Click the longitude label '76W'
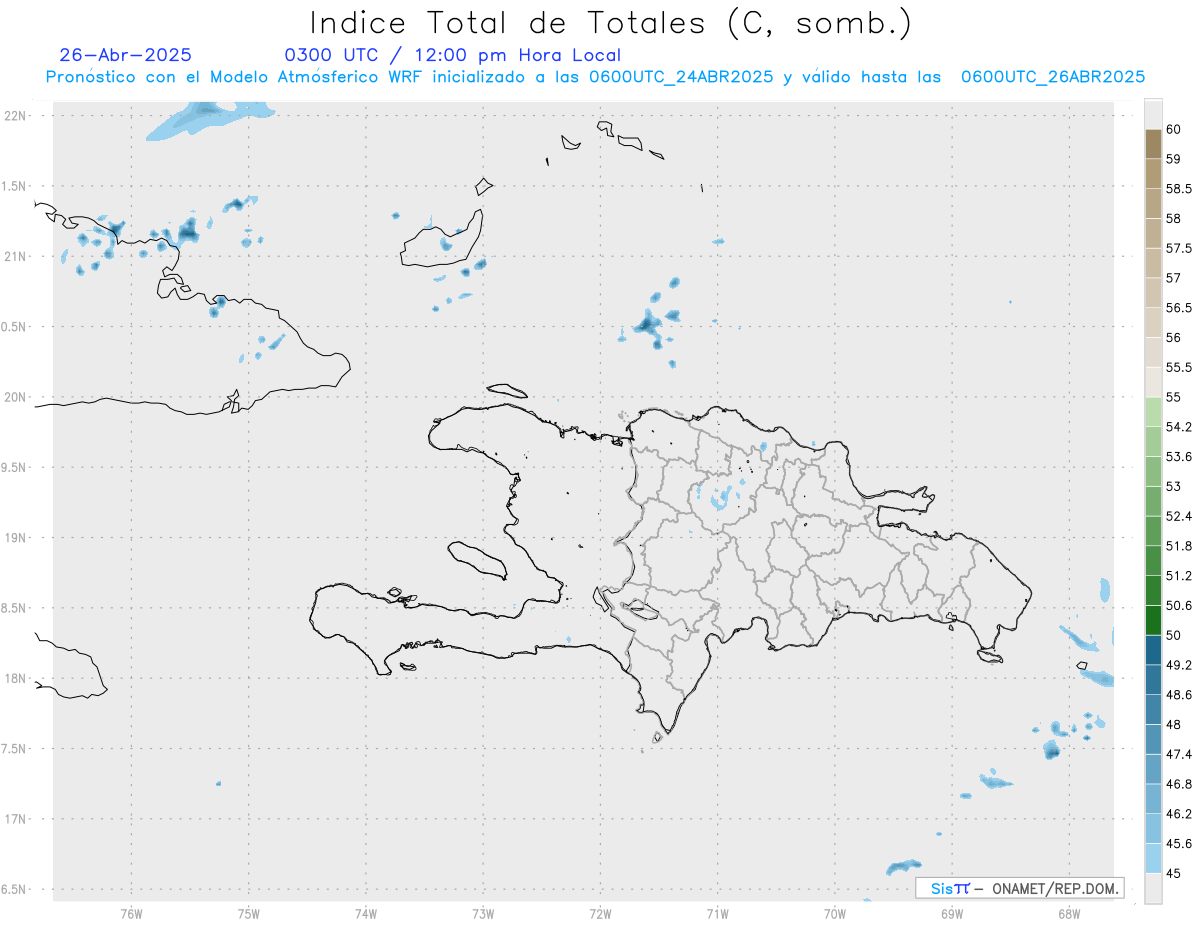Viewport: 1200px width, 927px height. coord(131,914)
